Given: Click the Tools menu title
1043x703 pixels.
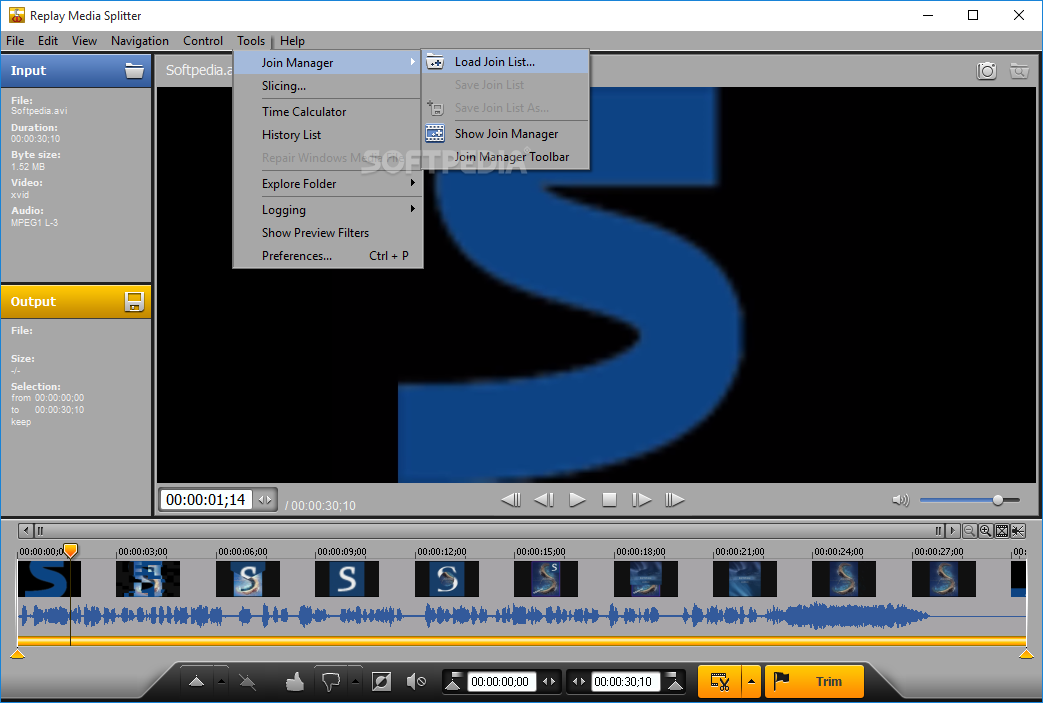Looking at the screenshot, I should tap(251, 41).
